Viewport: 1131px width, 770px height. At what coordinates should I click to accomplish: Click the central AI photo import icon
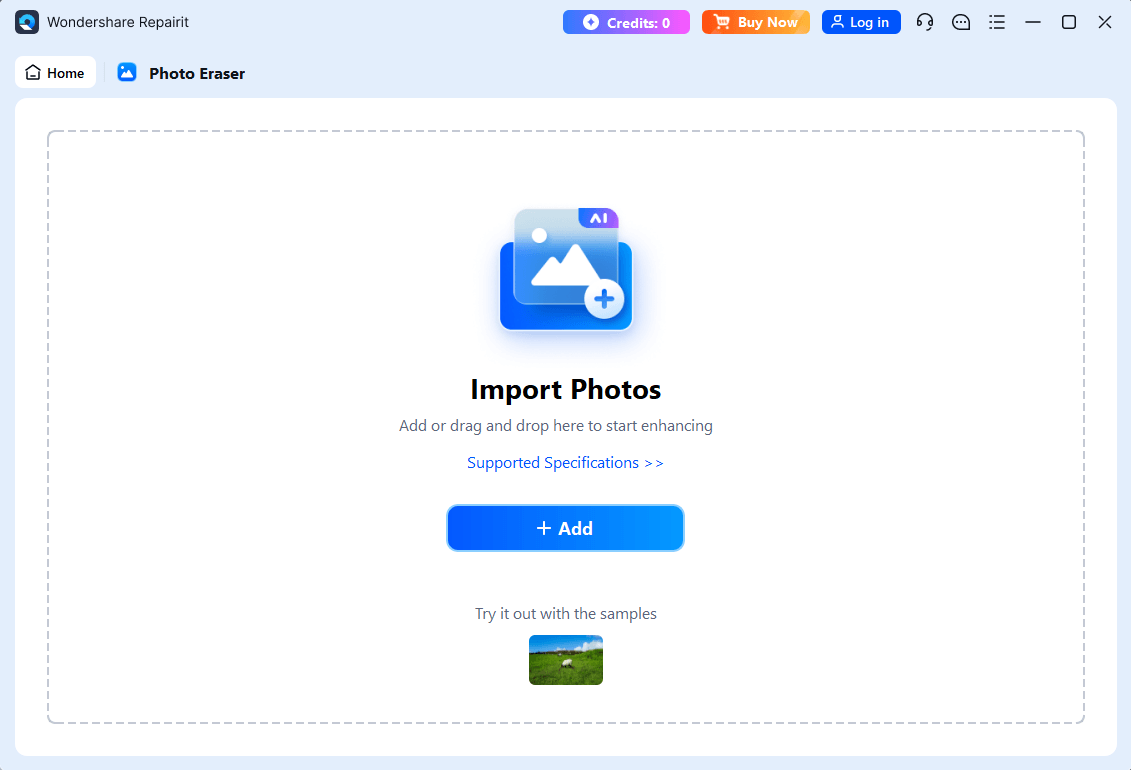click(566, 270)
